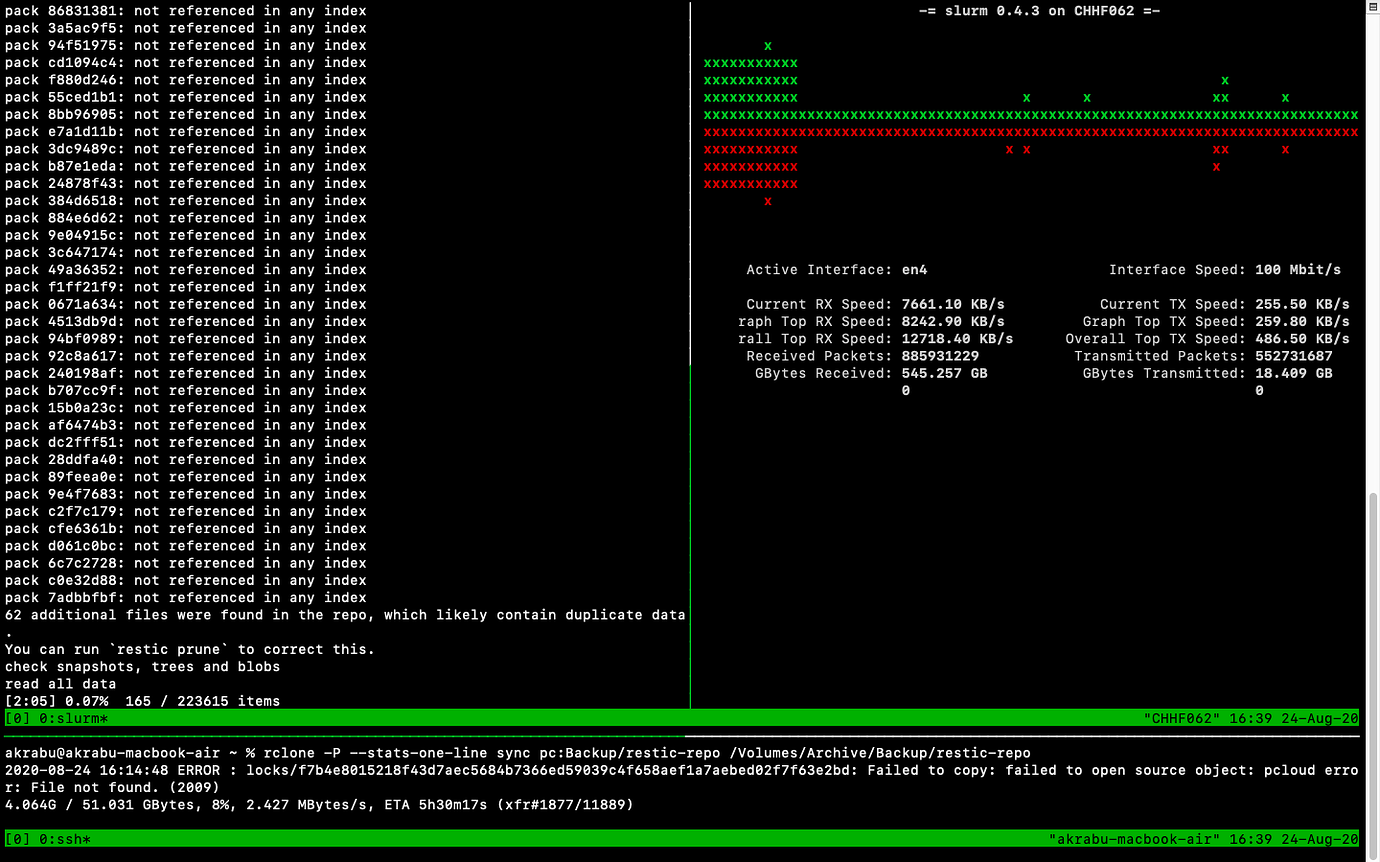
Task: Click the line 'pack 3dc9489c'
Action: point(186,149)
